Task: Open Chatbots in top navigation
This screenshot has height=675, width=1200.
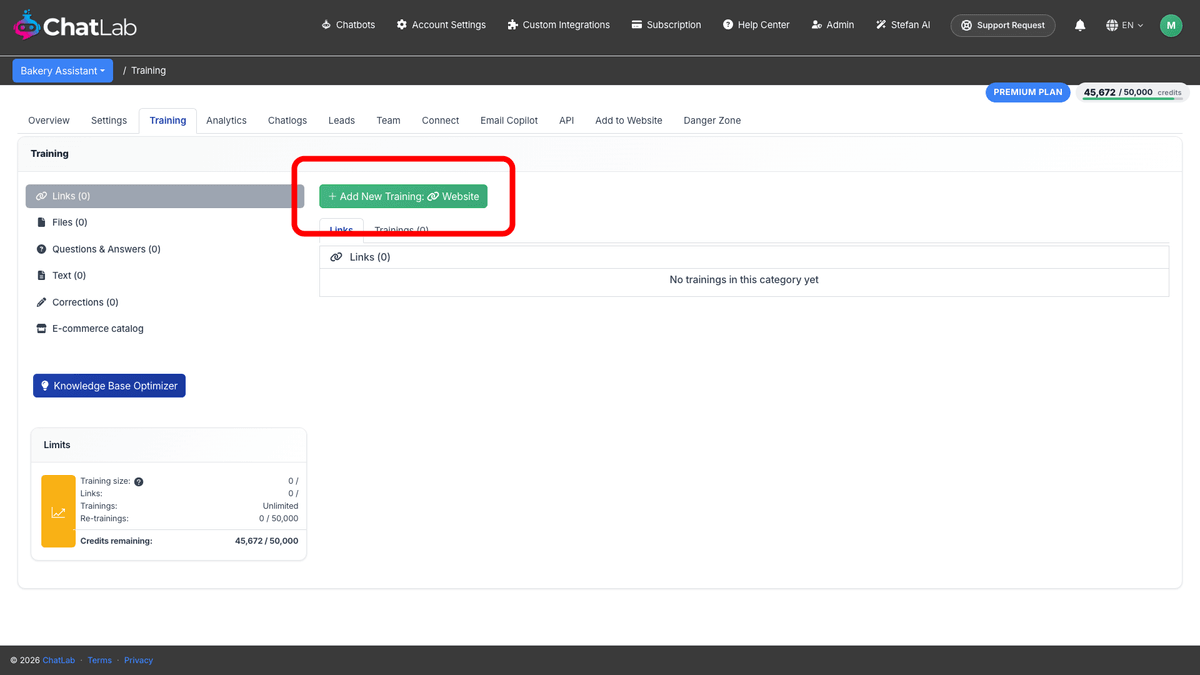Action: (x=348, y=25)
